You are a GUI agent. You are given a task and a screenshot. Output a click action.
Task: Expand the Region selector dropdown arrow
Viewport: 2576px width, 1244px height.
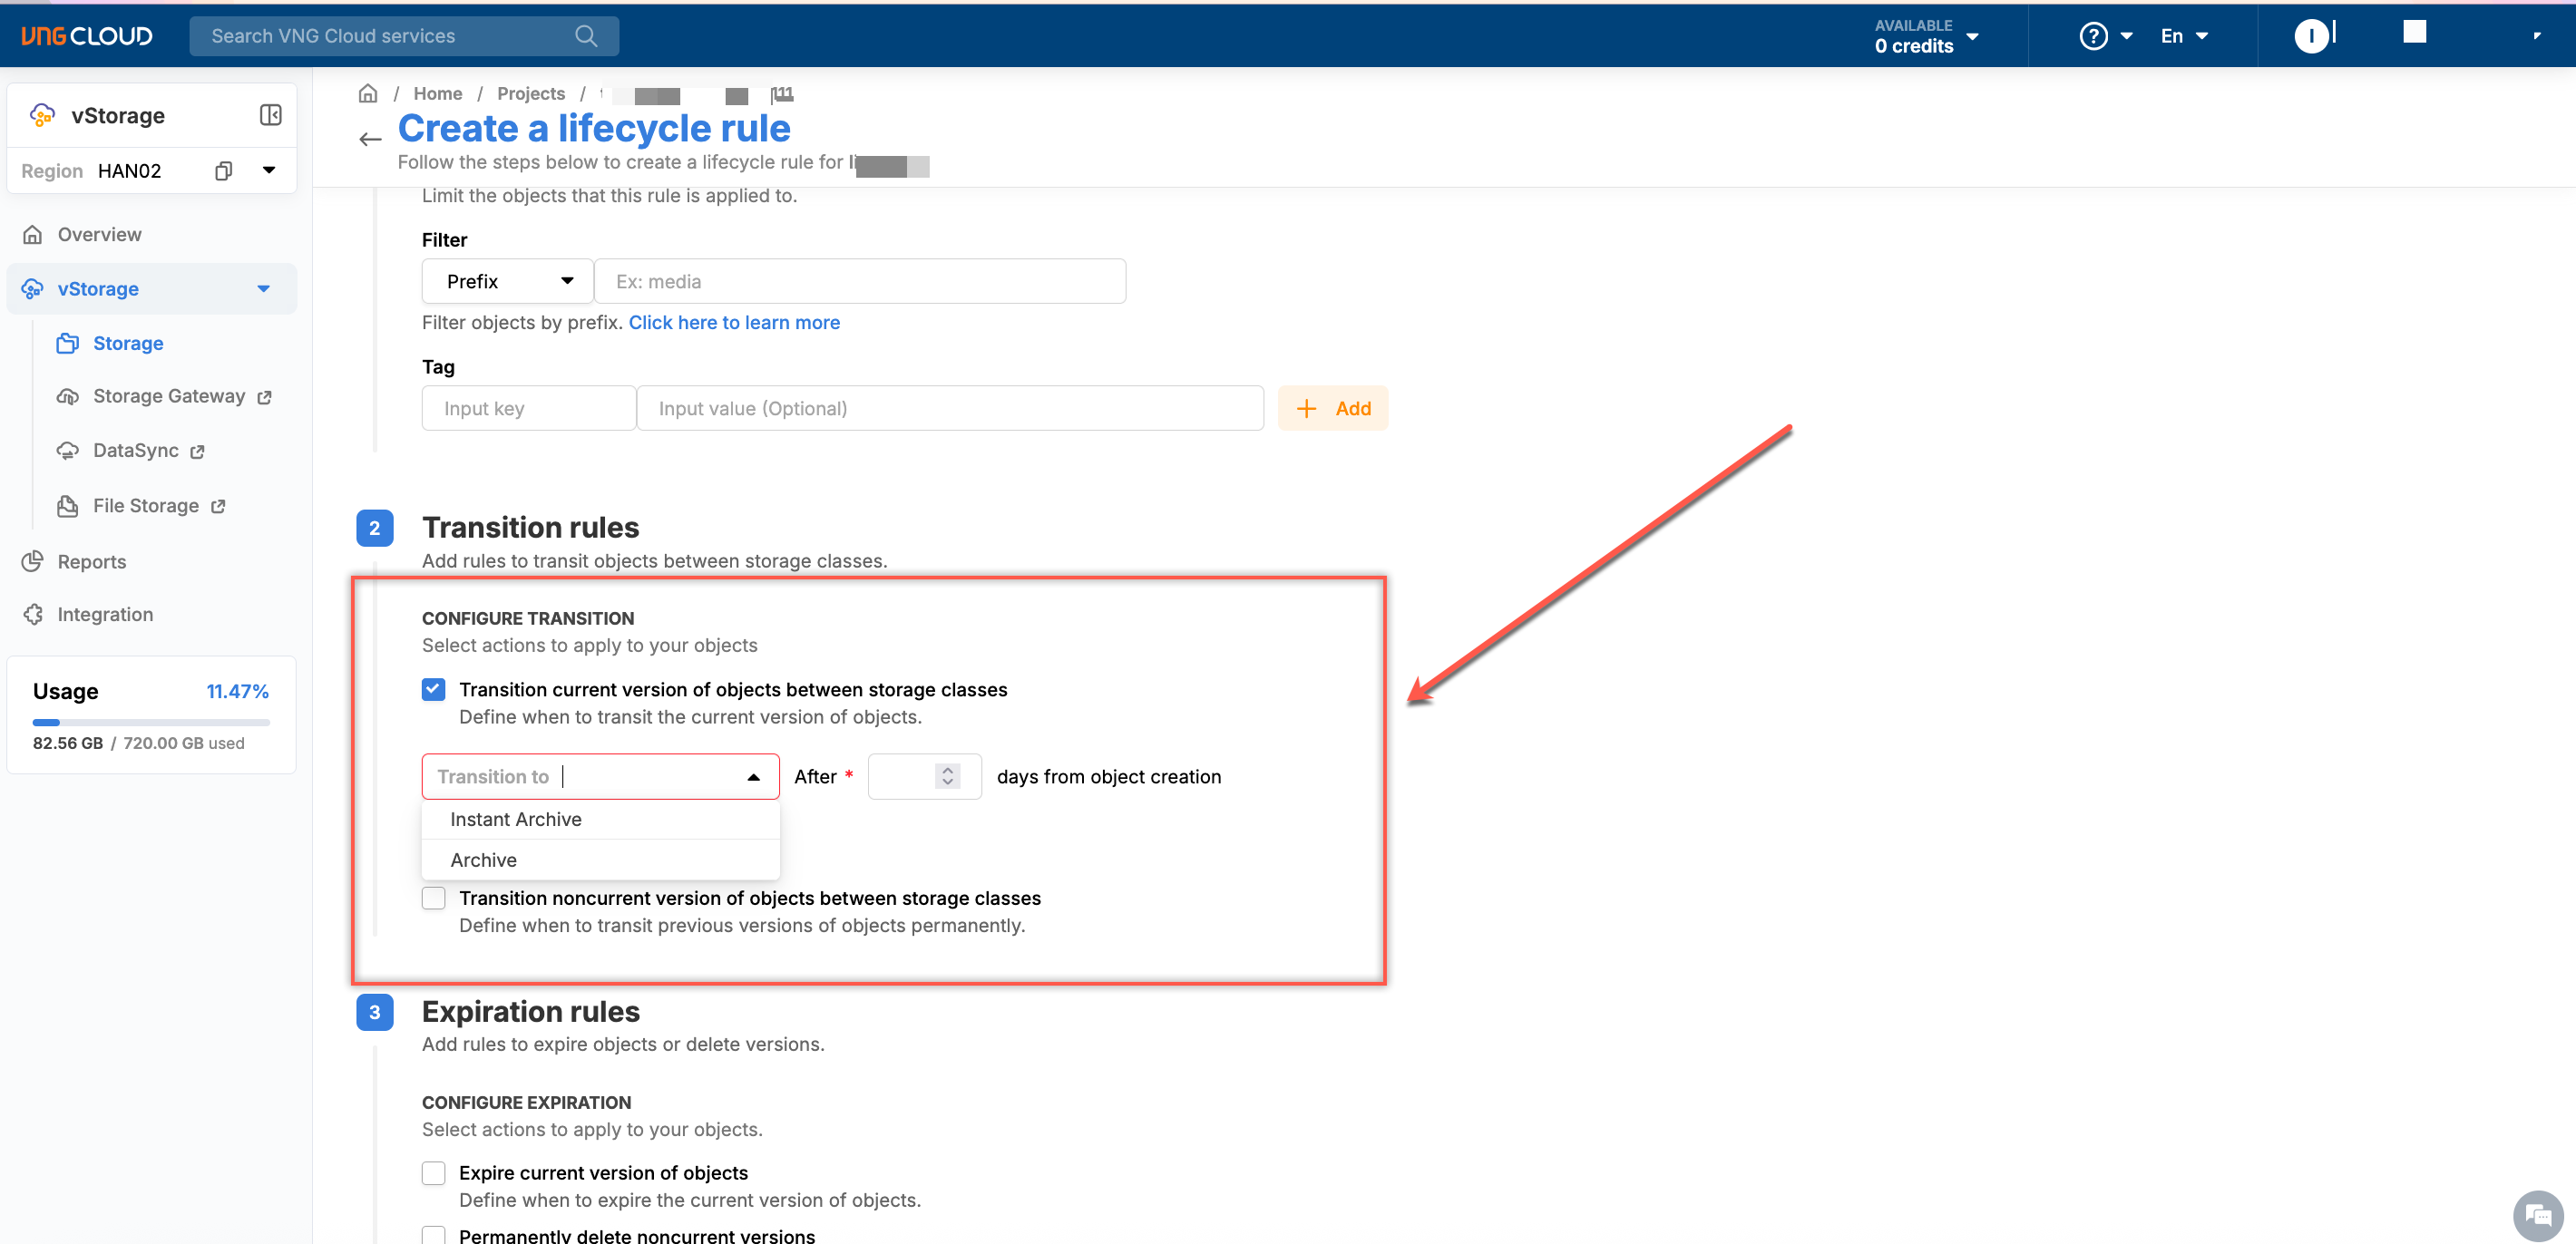(268, 170)
